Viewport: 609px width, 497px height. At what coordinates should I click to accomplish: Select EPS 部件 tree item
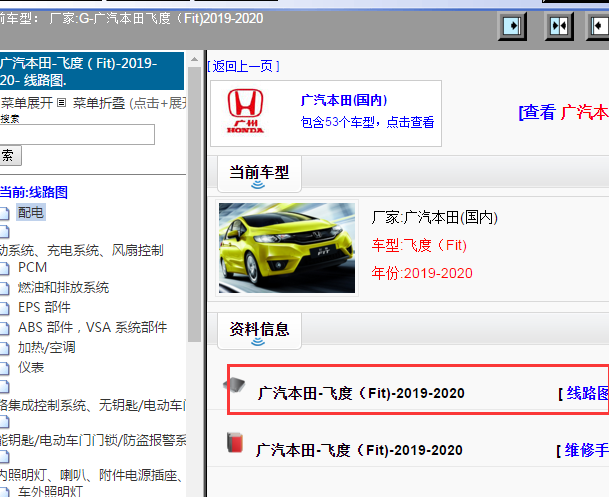(44, 308)
